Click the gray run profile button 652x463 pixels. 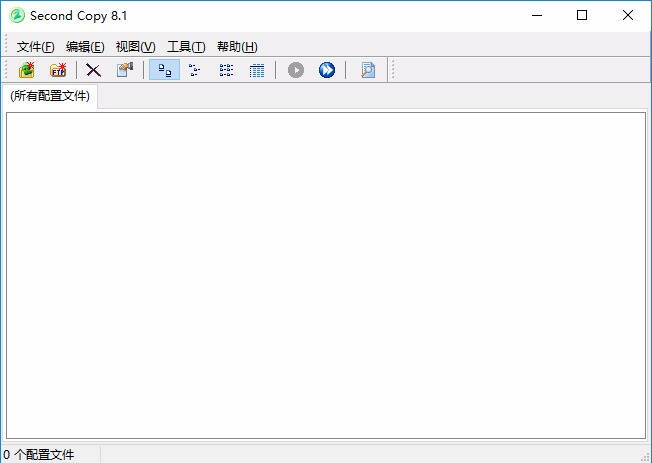(296, 70)
